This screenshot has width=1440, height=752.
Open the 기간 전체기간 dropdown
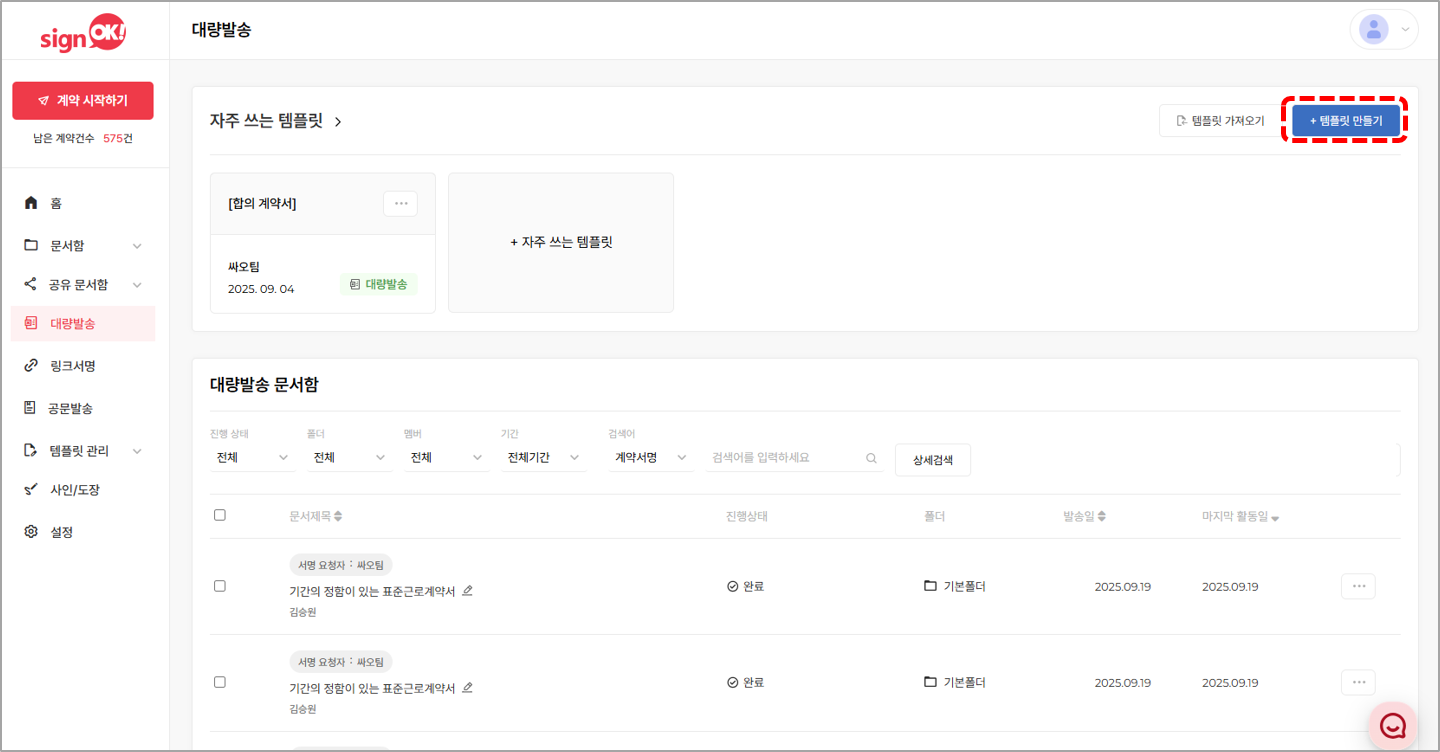(x=543, y=458)
